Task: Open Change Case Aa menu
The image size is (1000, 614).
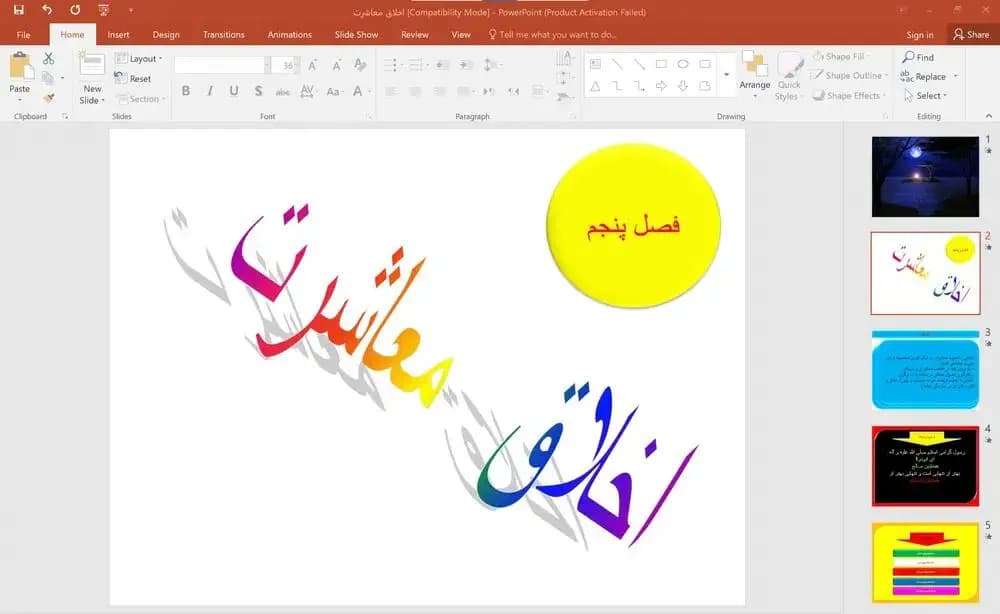Action: coord(333,92)
